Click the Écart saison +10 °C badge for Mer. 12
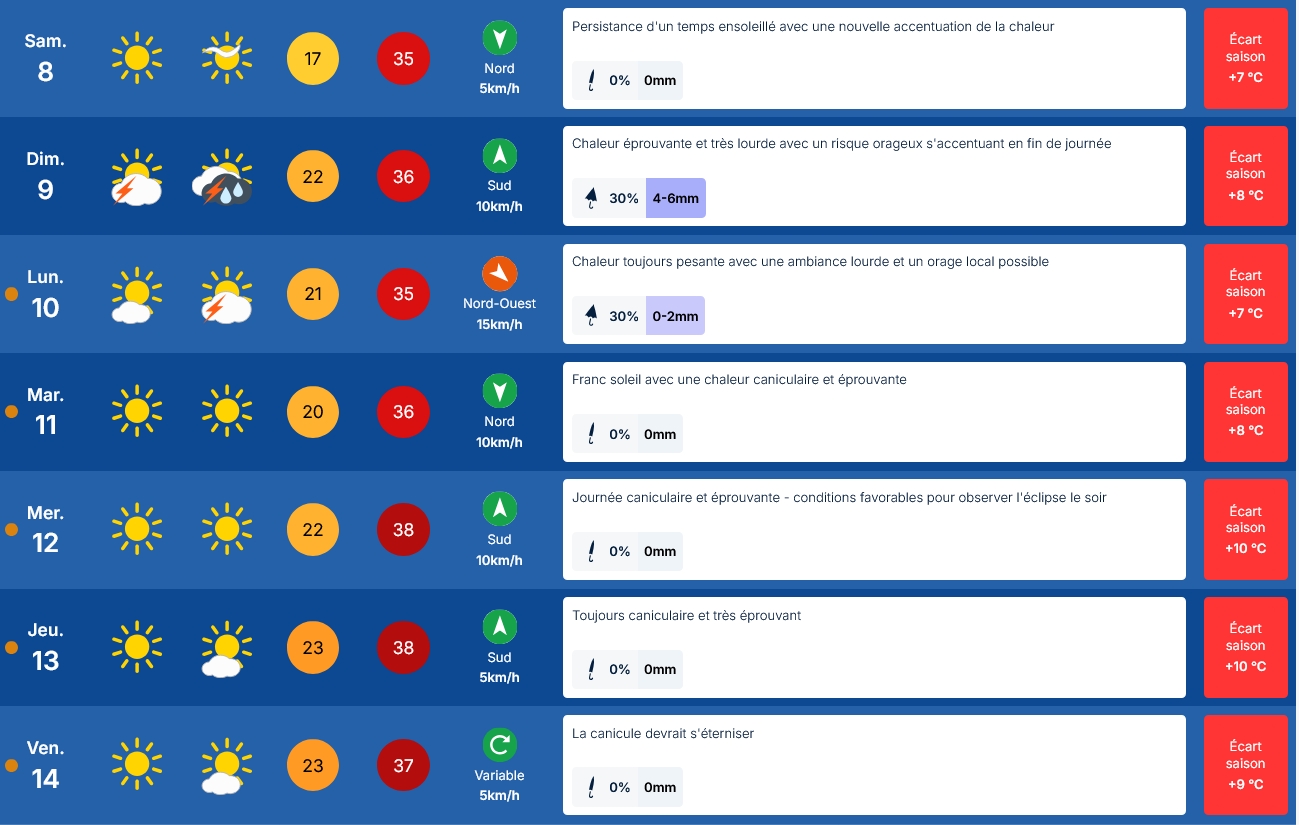Viewport: 1299px width, 825px height. 1246,529
